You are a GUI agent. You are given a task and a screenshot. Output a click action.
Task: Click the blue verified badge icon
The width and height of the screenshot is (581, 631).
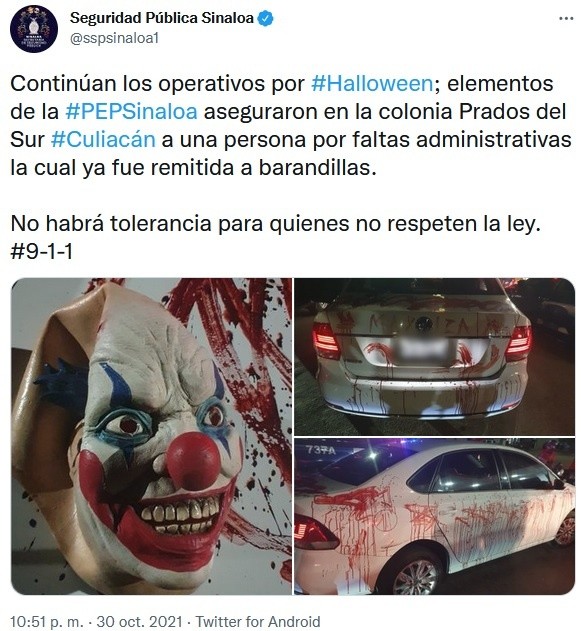tap(266, 19)
